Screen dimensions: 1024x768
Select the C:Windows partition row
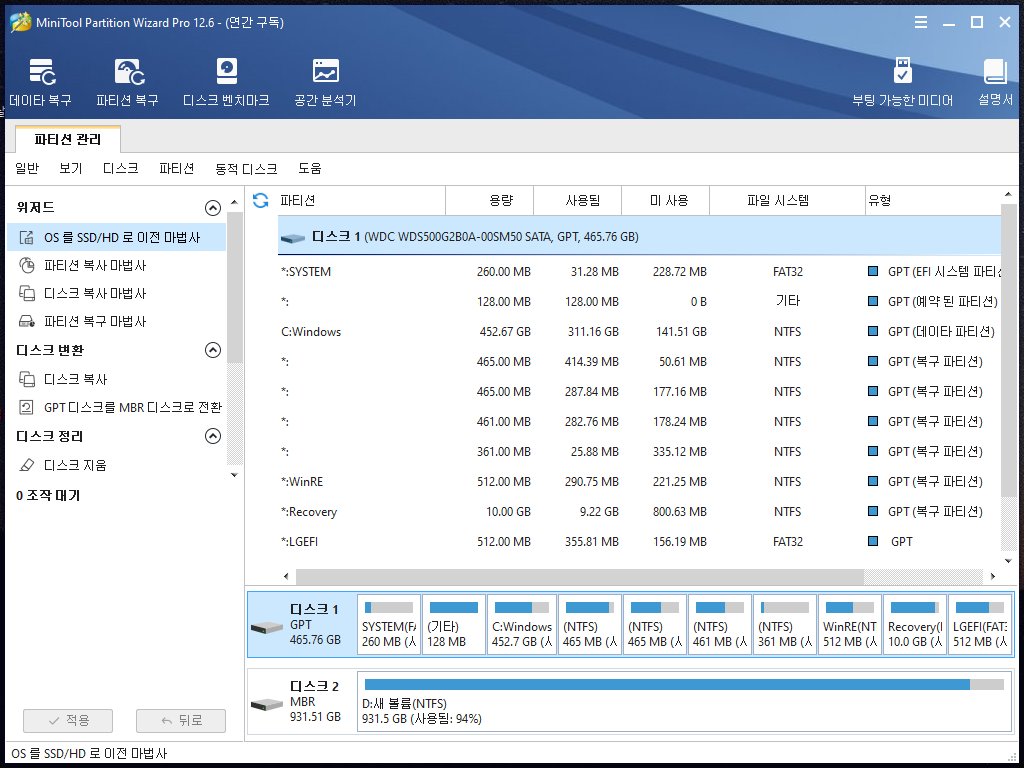639,332
